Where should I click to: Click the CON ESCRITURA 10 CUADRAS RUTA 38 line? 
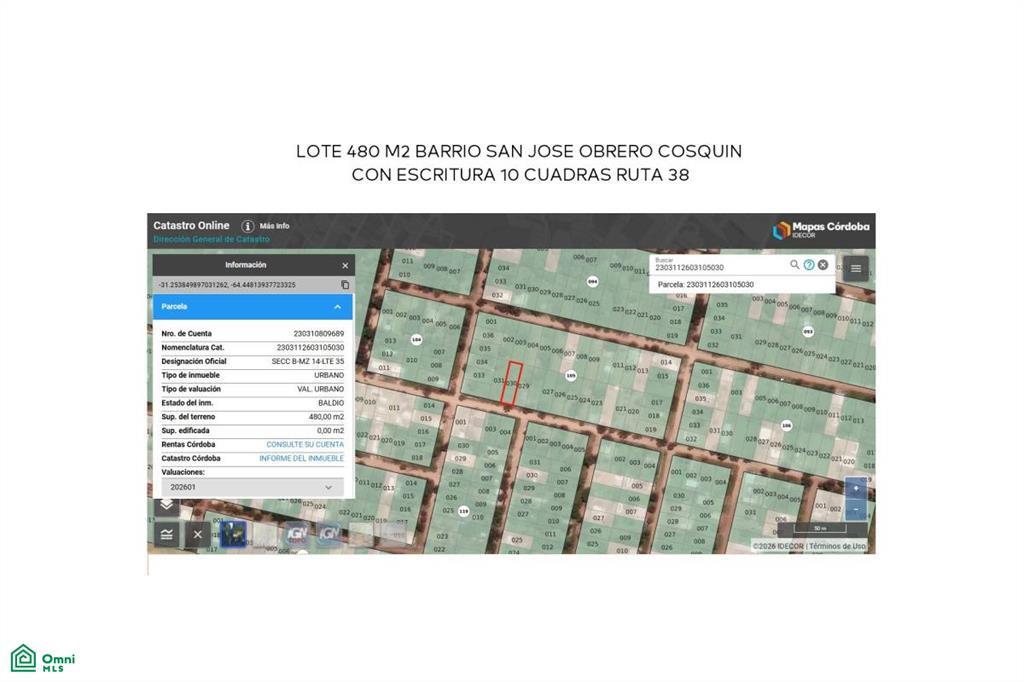520,175
